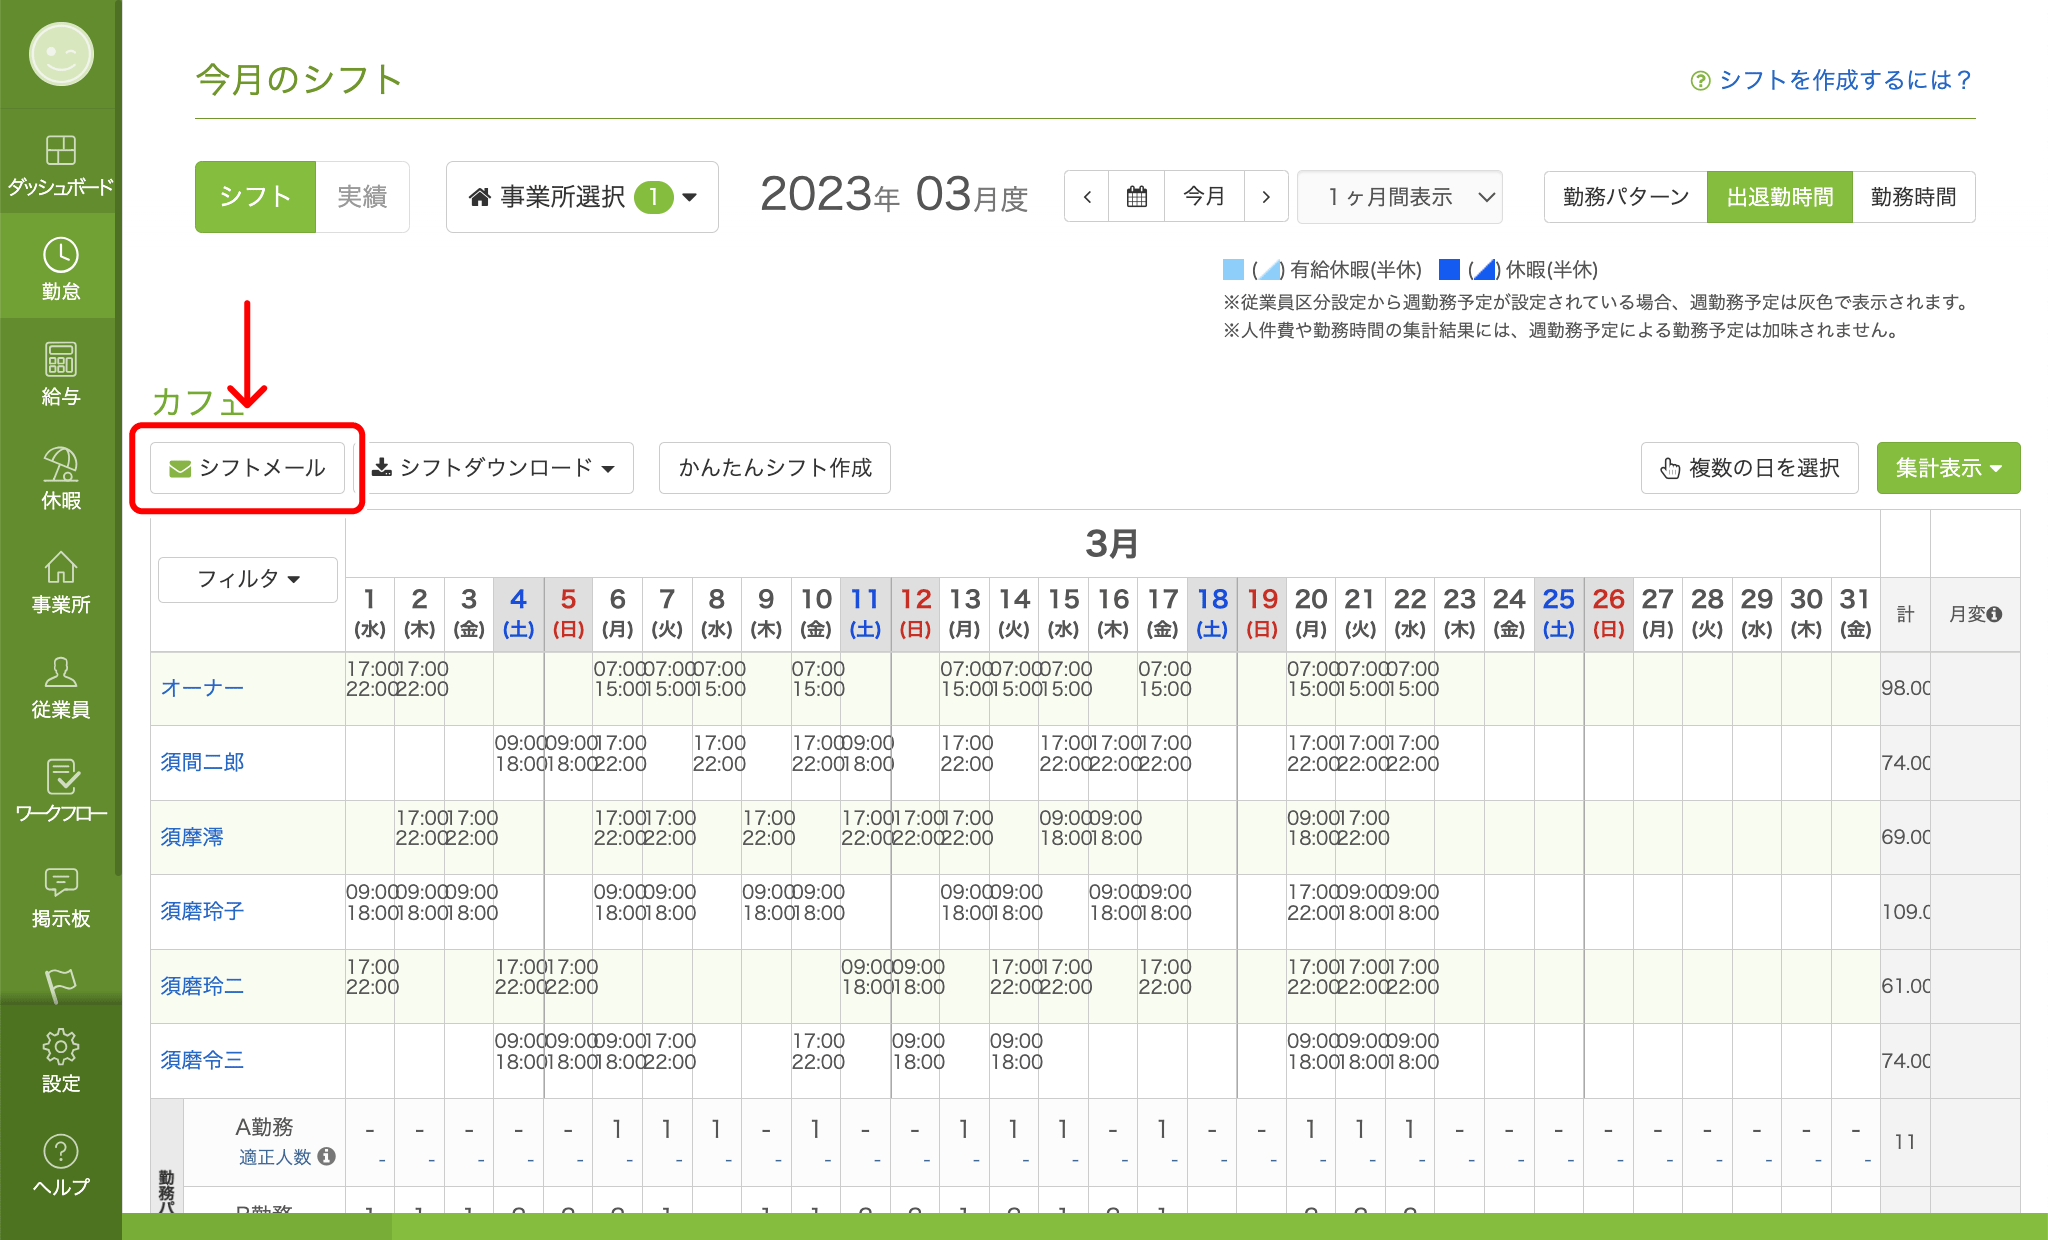Select the 給与 calculator icon in sidebar
The image size is (2048, 1240).
point(60,372)
